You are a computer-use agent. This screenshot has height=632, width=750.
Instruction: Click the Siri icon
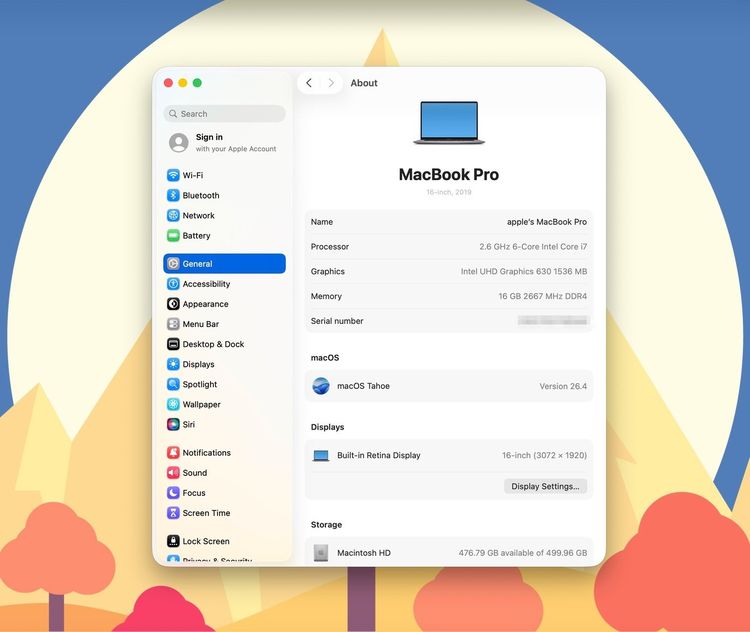coord(173,424)
